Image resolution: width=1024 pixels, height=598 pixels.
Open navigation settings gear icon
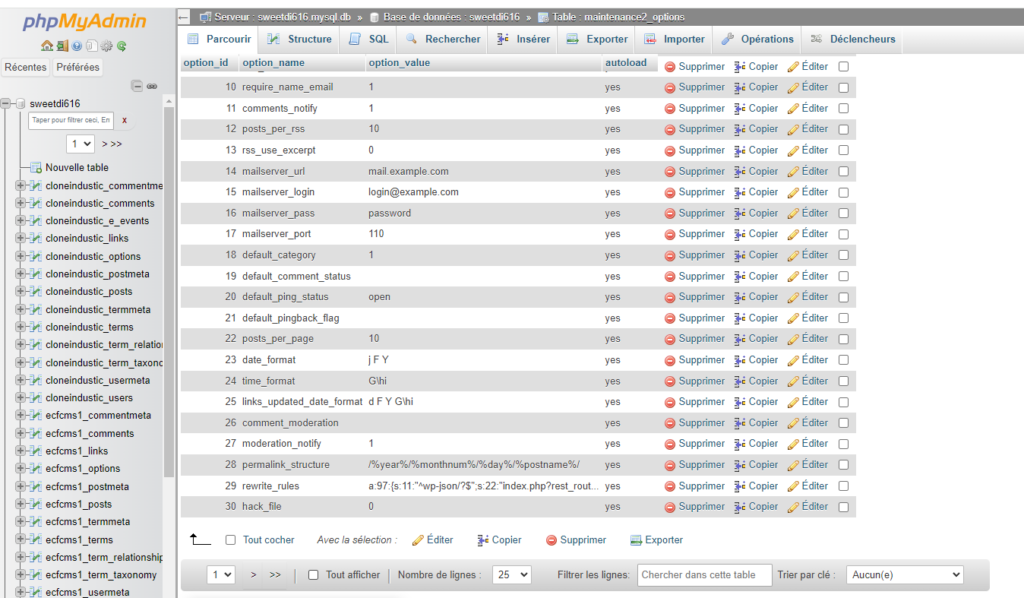coord(106,46)
